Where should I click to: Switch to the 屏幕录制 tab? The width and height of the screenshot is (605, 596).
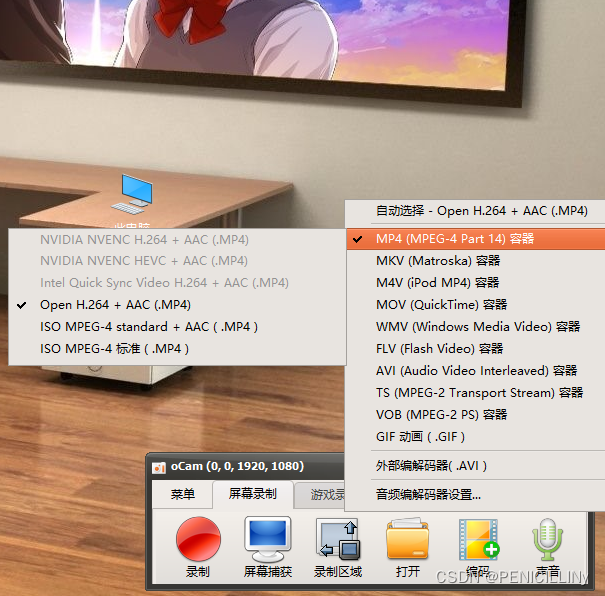click(x=253, y=494)
